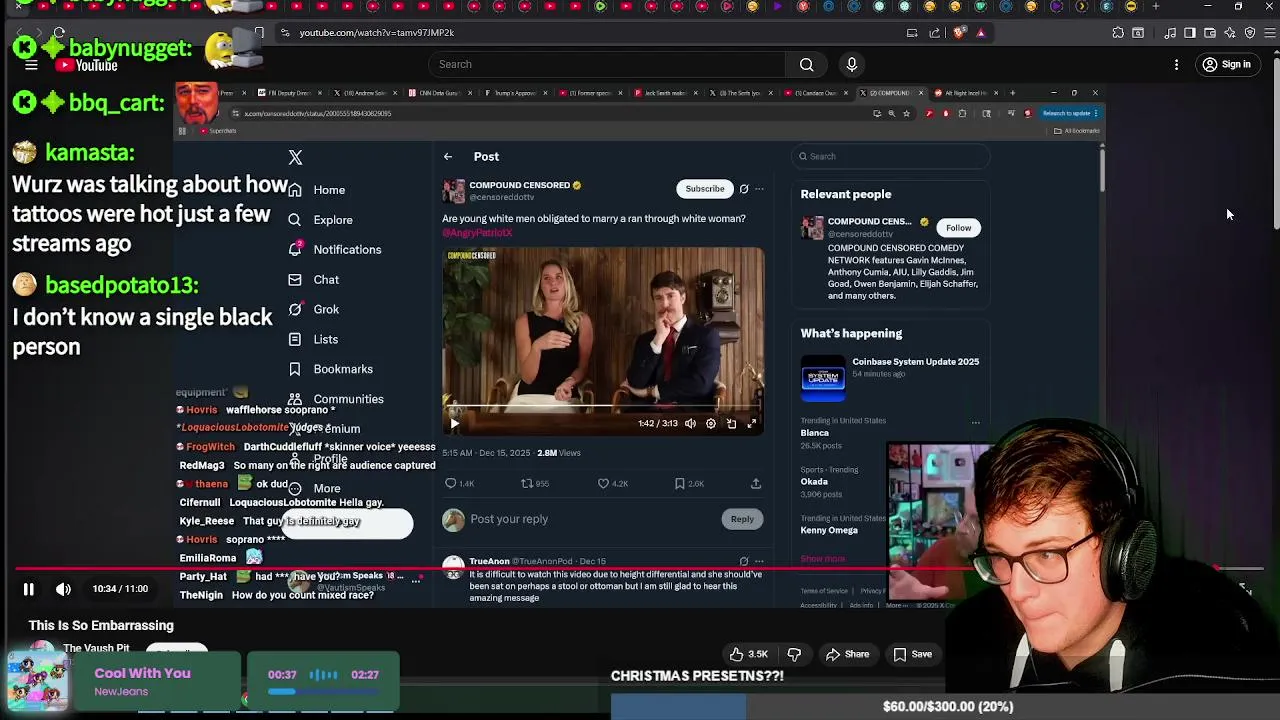Click the Sign in button
The width and height of the screenshot is (1280, 720).
tap(1227, 65)
